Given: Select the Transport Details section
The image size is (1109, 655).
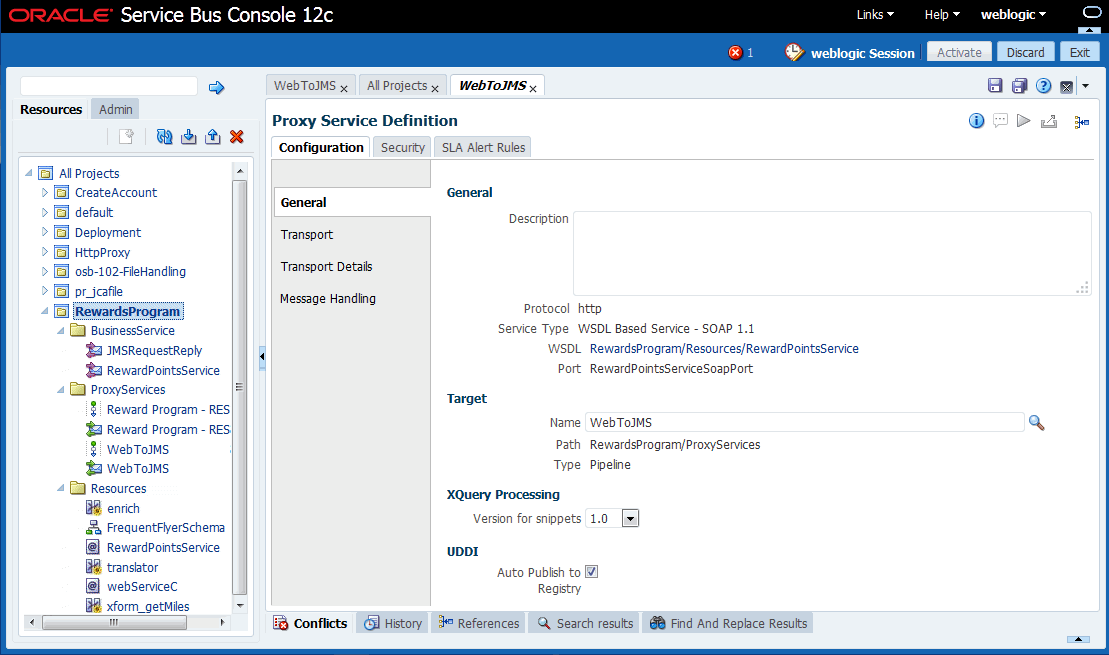Looking at the screenshot, I should point(326,267).
